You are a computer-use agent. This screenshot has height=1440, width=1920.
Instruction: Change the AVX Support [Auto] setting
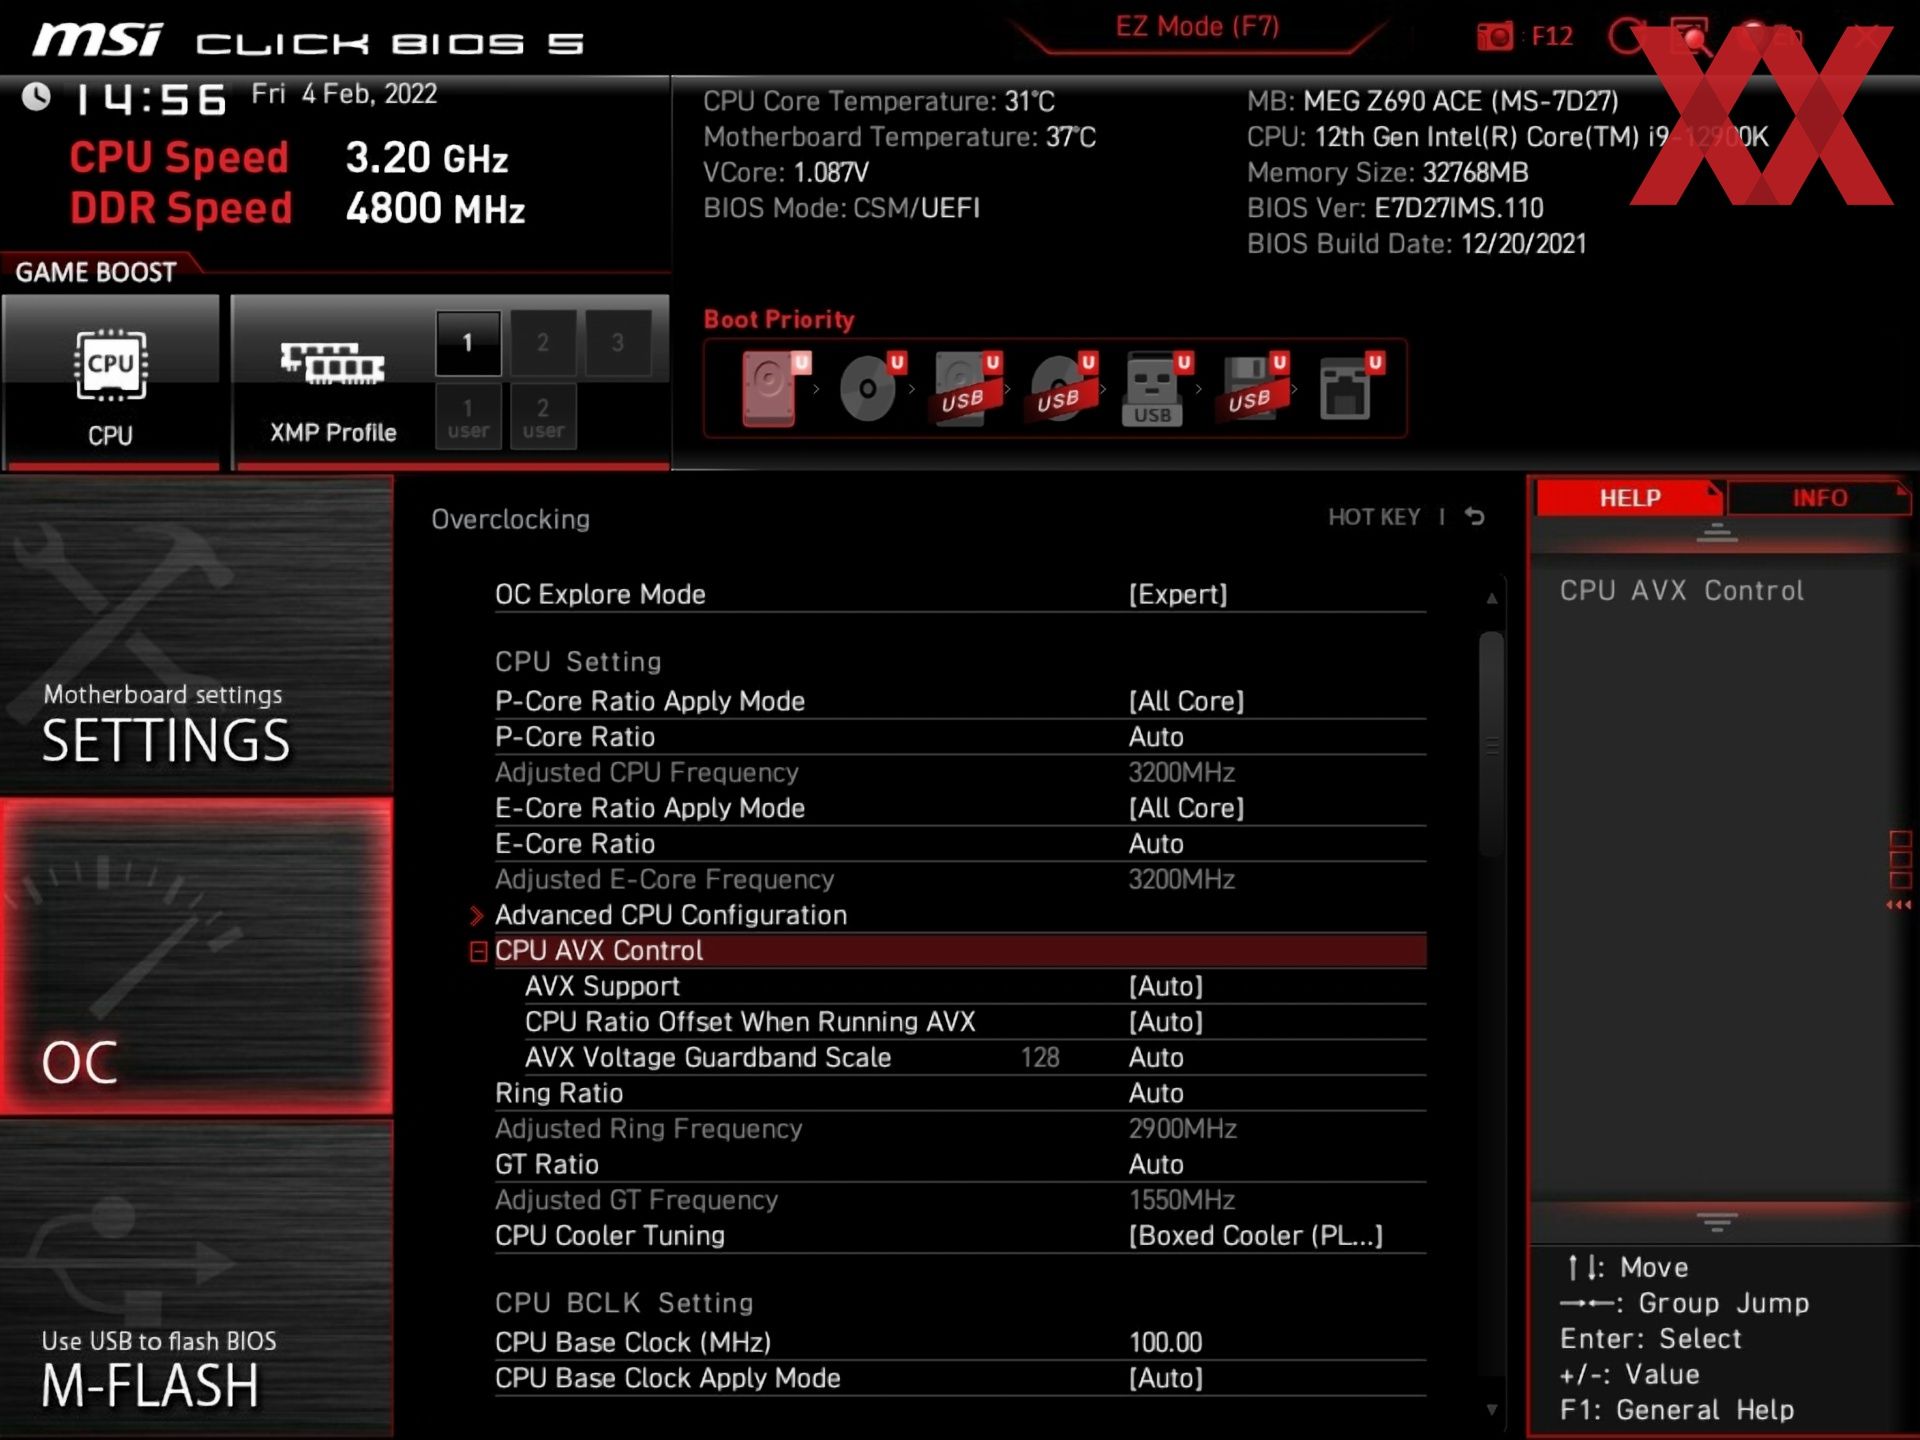[x=975, y=986]
